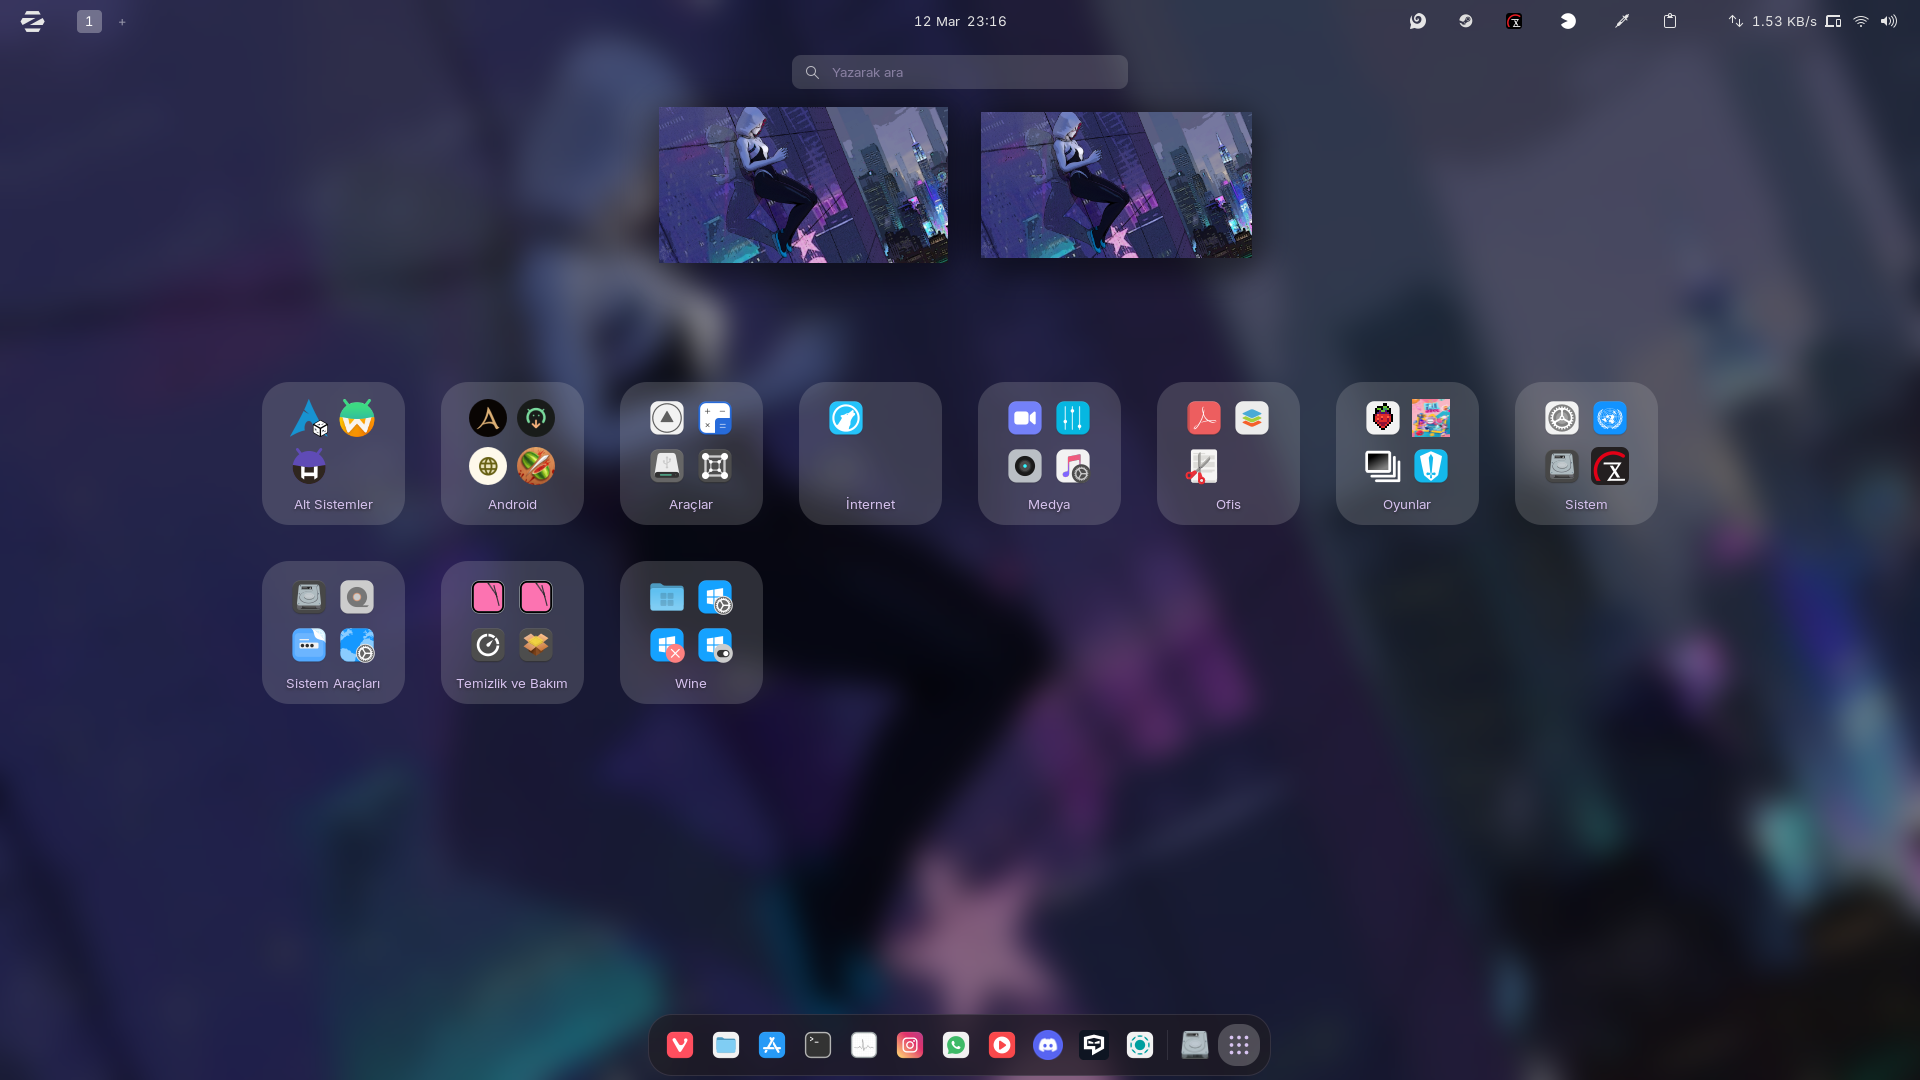Open Instagram from the dock
This screenshot has width=1920, height=1080.
point(910,1045)
